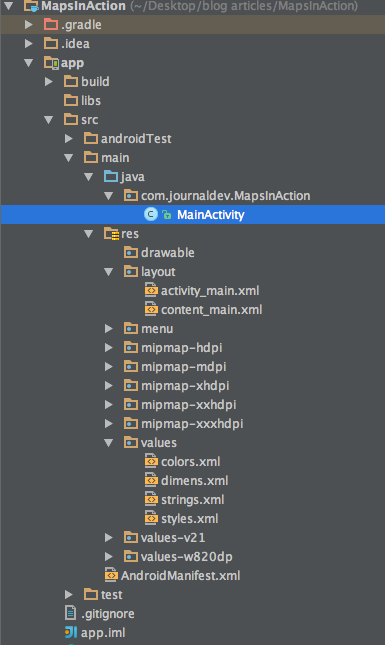Click the app module folder icon
The image size is (385, 645).
(51, 63)
